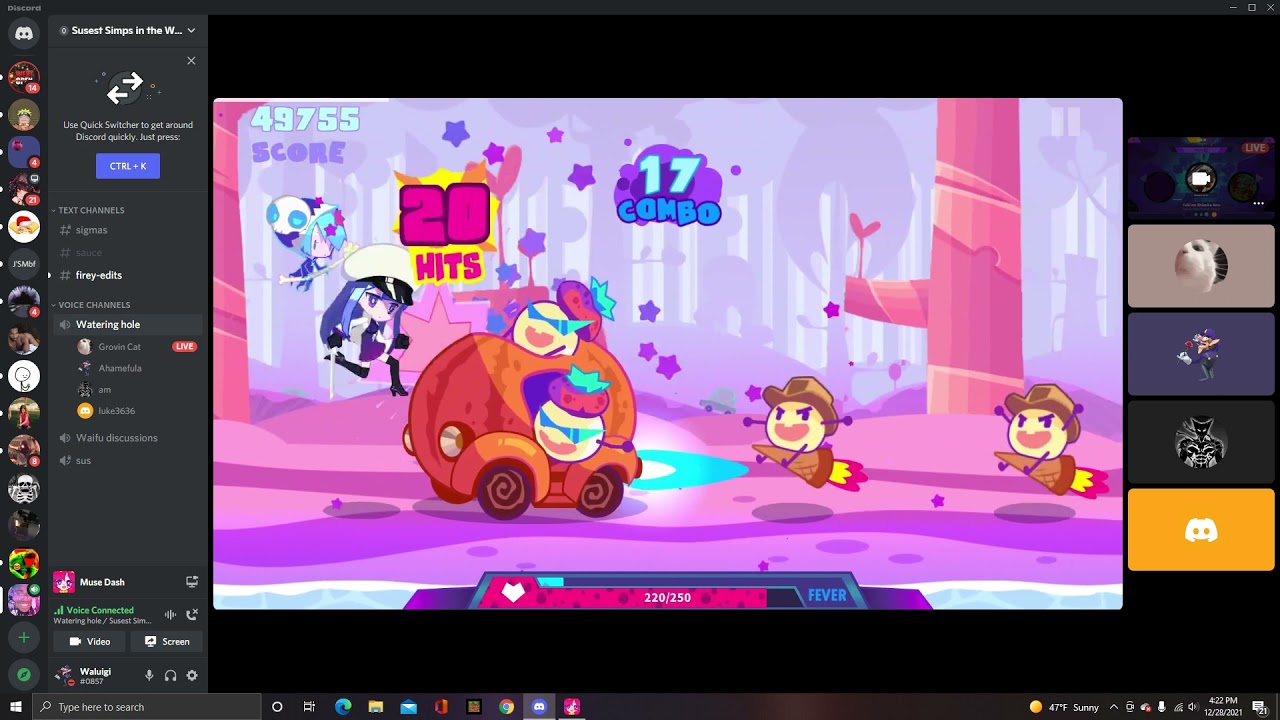This screenshot has height=720, width=1280.
Task: Open Task View in the taskbar
Action: click(309, 707)
